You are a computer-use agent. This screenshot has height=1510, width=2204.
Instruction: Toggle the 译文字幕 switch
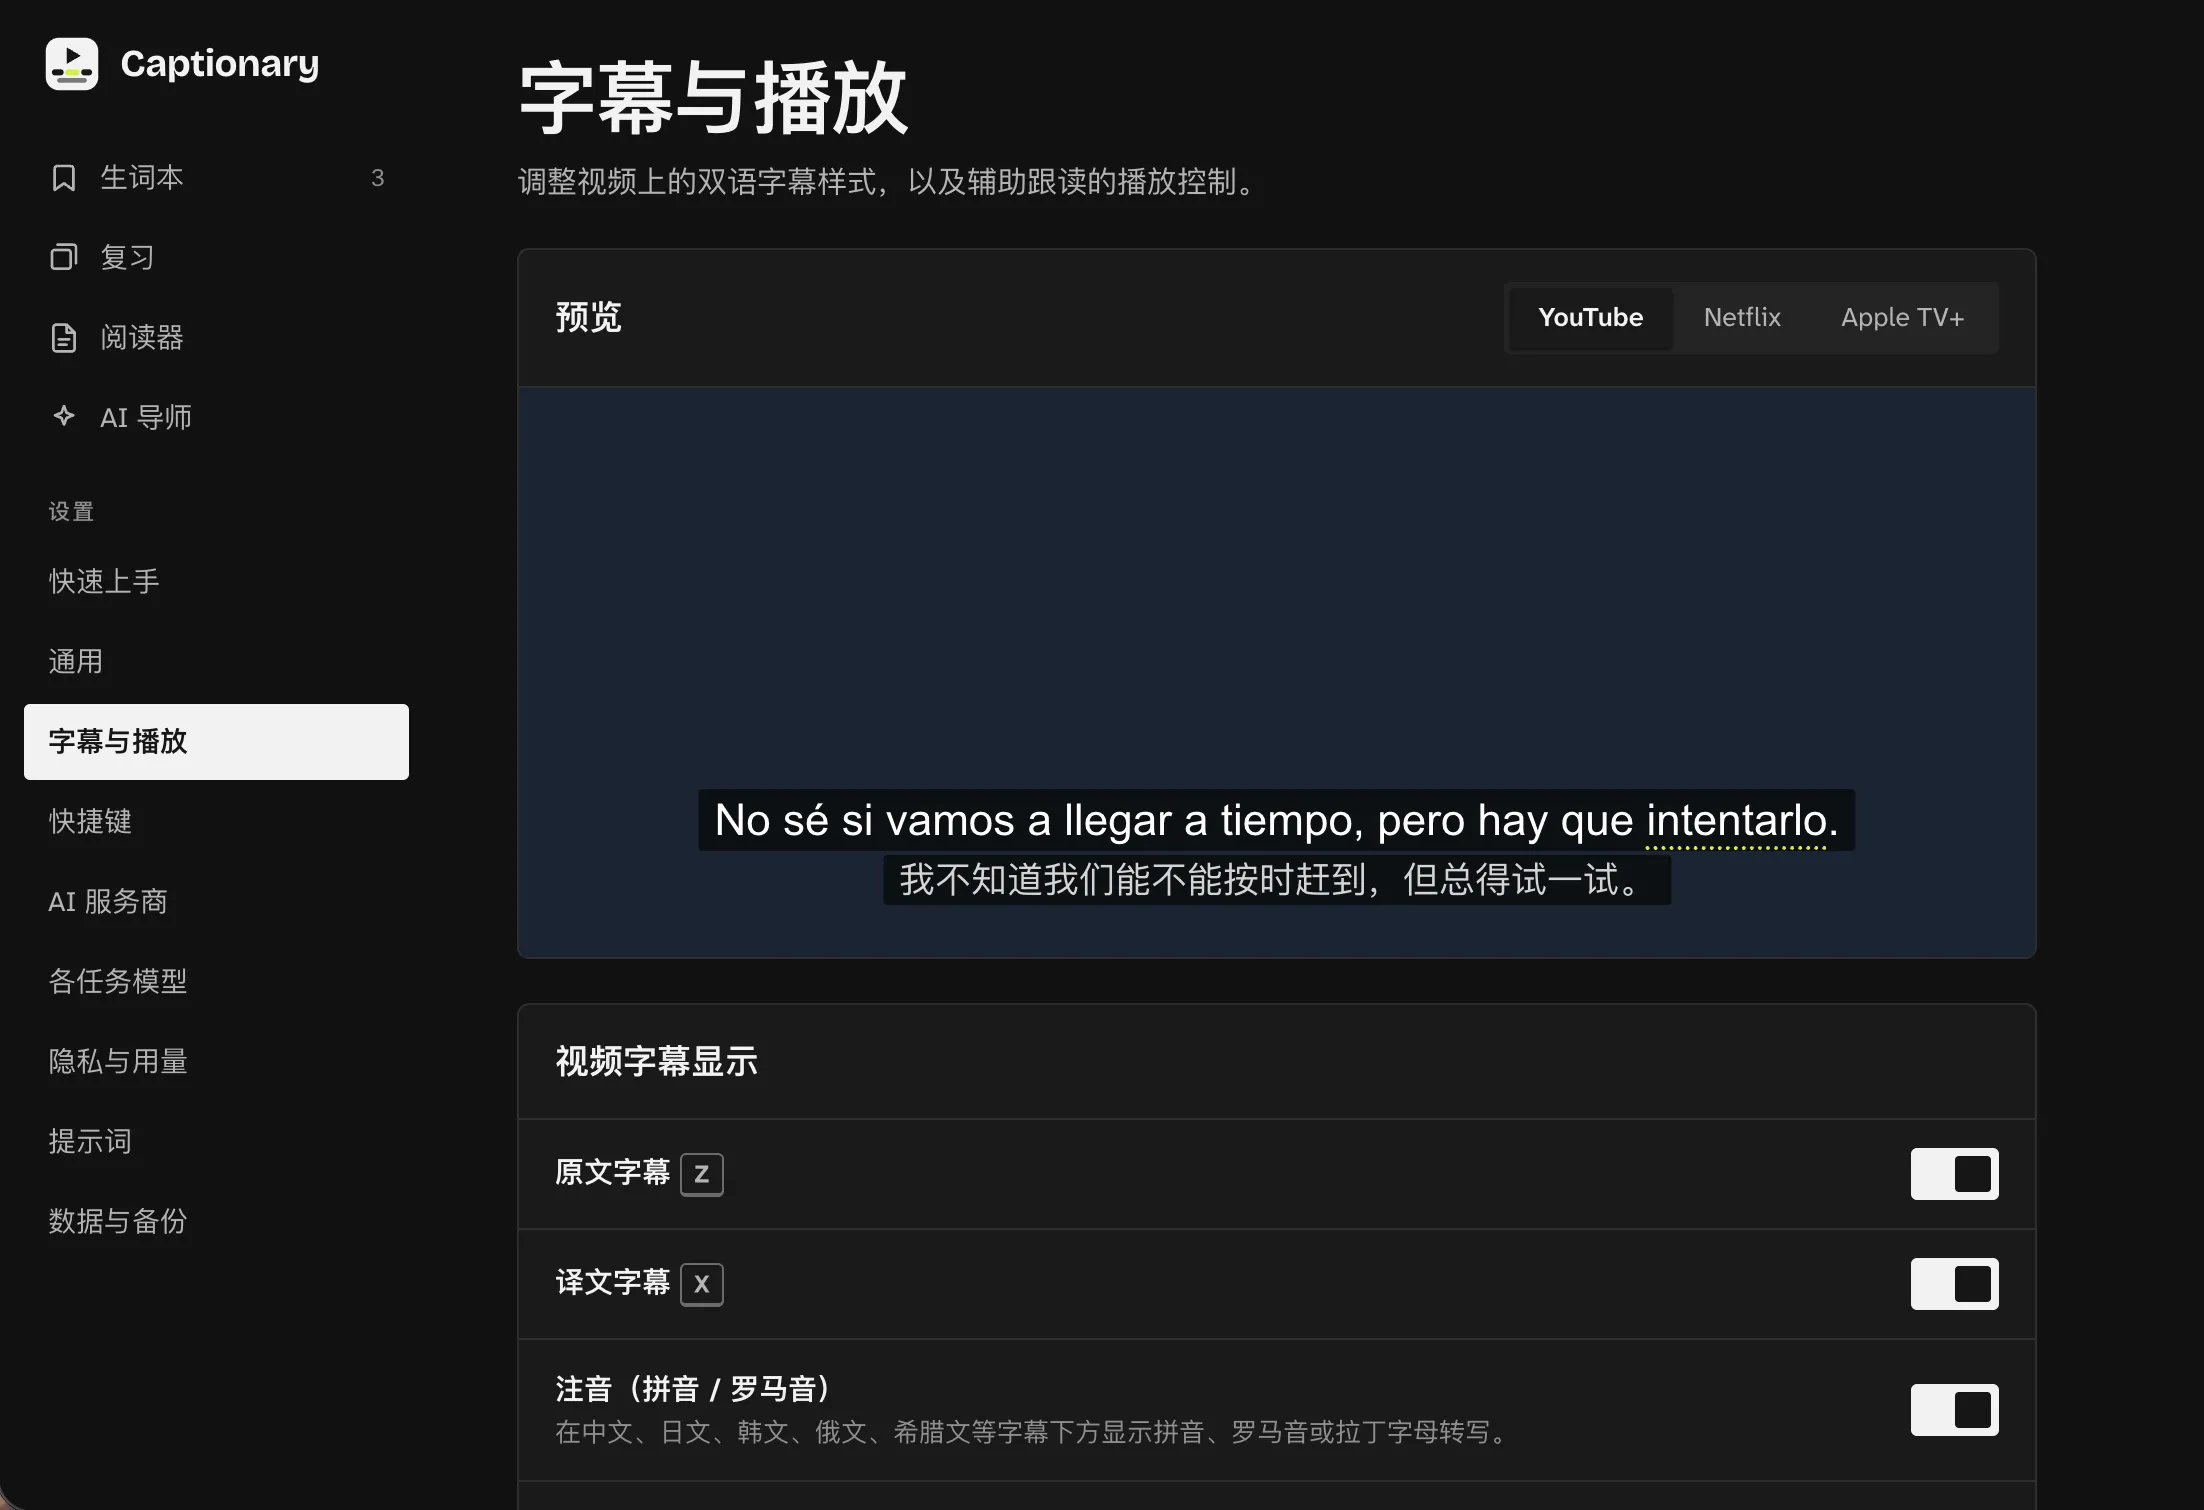click(x=1954, y=1284)
